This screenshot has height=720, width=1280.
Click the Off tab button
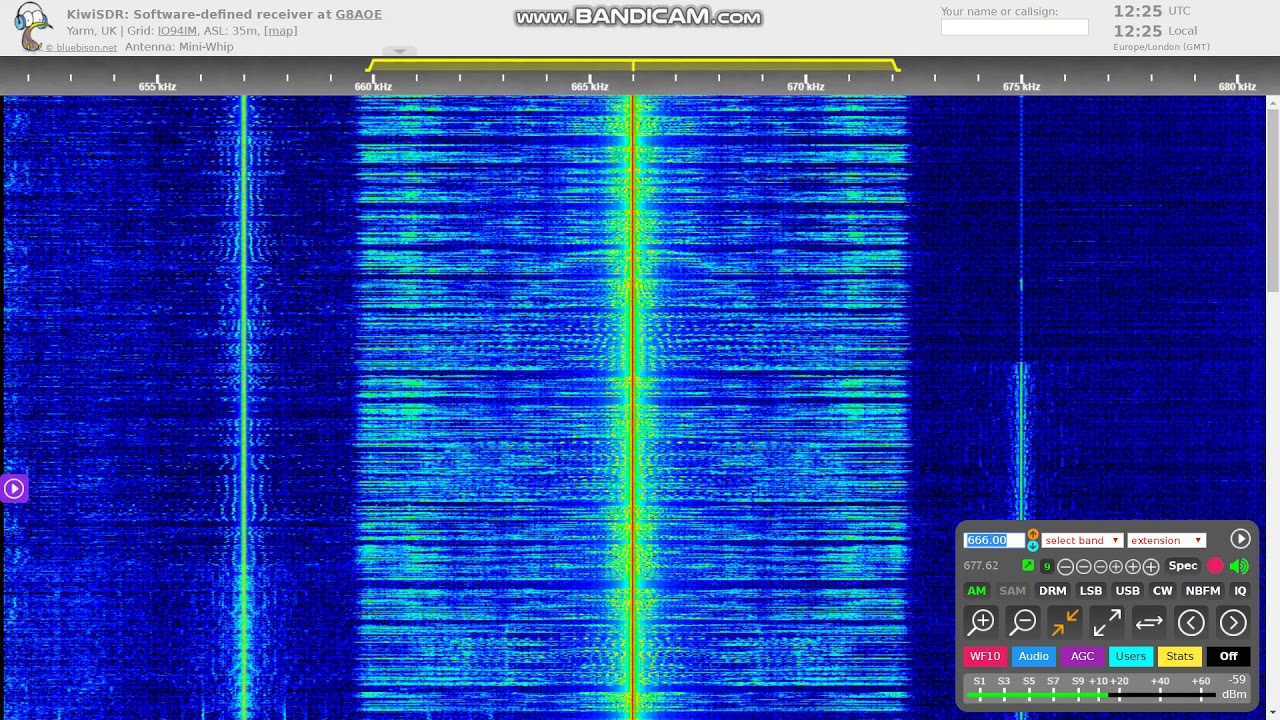[1229, 656]
